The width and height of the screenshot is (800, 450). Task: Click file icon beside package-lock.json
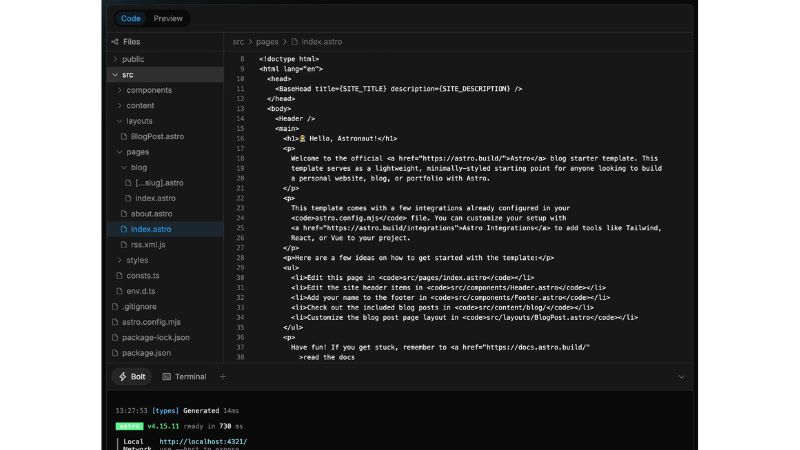115,337
